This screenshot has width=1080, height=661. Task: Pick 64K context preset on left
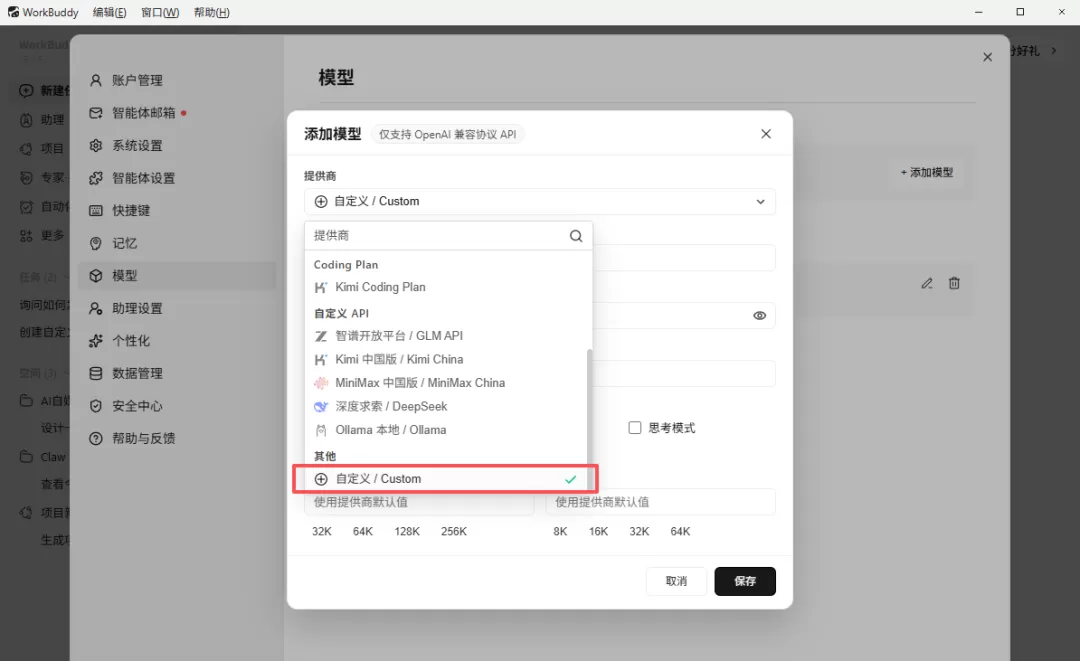tap(363, 532)
